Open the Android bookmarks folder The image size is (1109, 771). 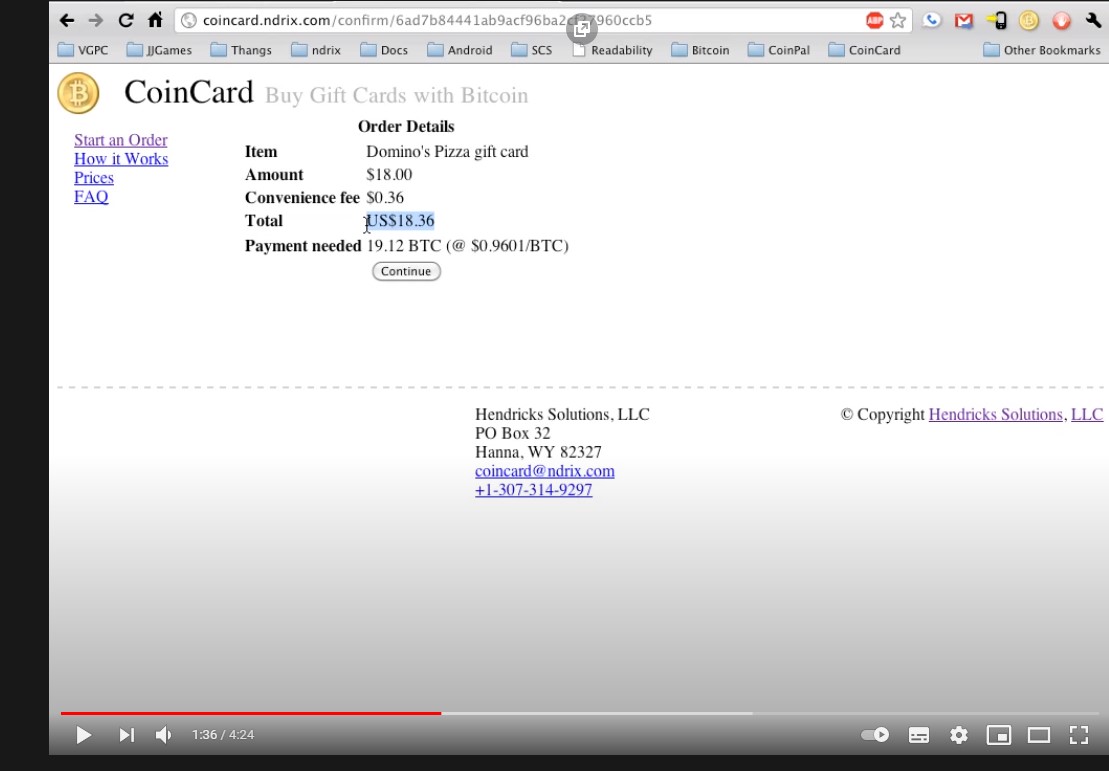[460, 50]
